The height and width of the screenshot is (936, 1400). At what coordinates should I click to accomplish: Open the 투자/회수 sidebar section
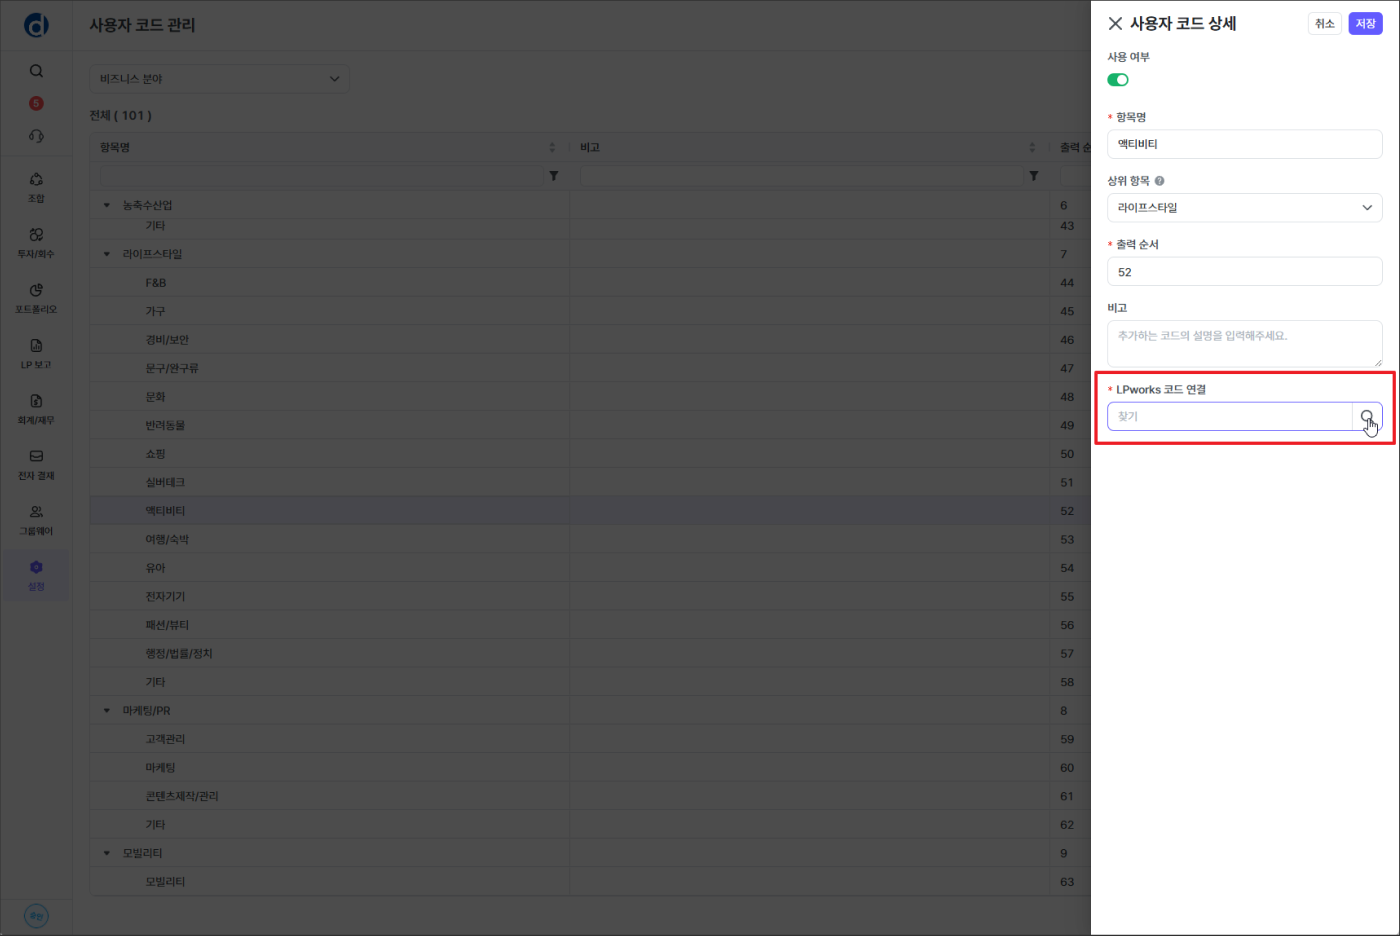pos(36,241)
